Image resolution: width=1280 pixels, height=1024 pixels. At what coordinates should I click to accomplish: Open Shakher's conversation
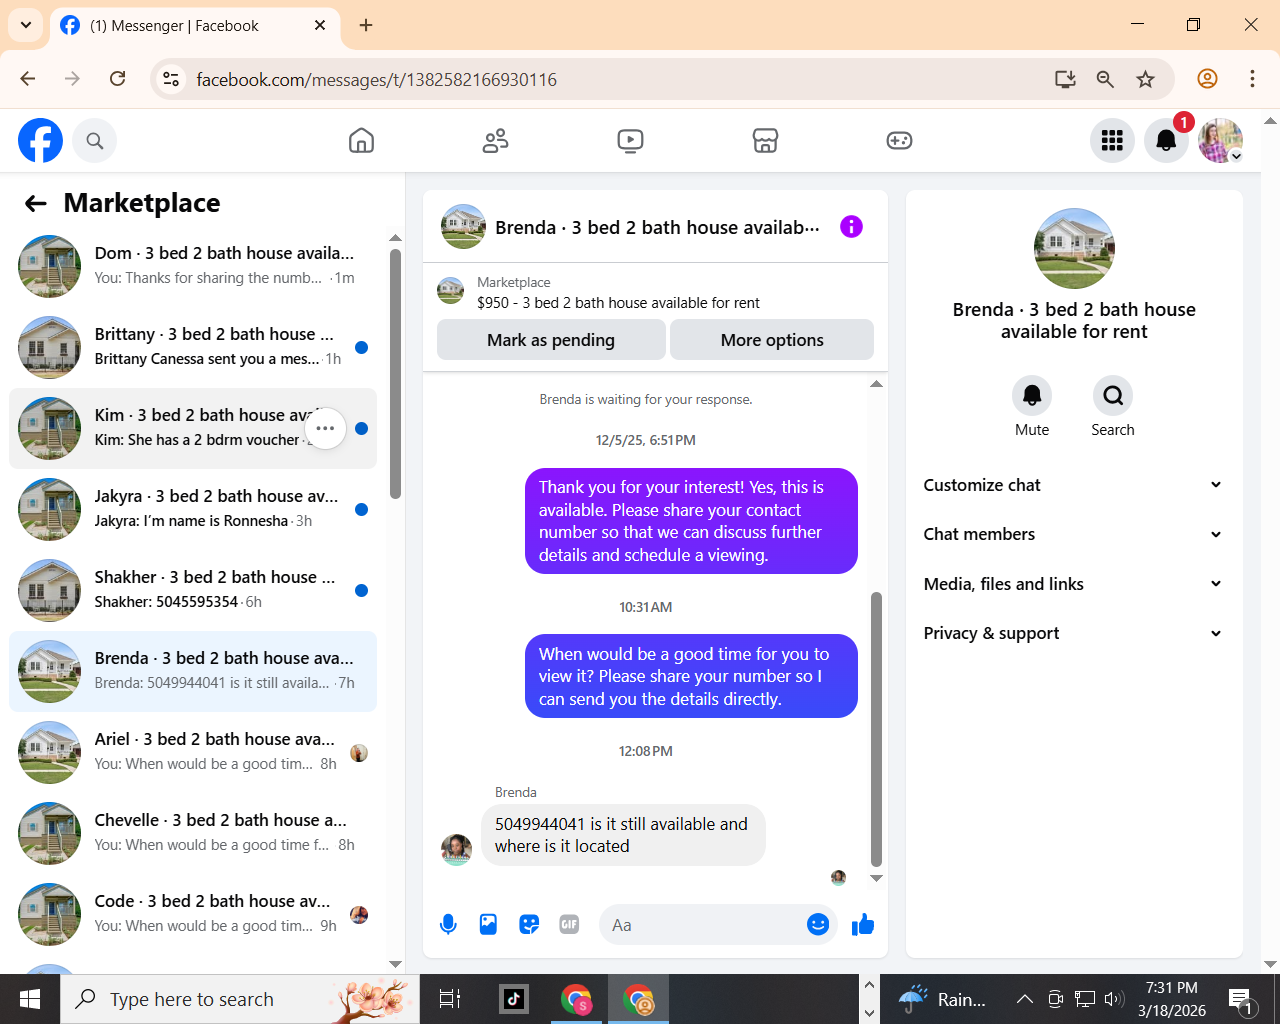(x=193, y=590)
